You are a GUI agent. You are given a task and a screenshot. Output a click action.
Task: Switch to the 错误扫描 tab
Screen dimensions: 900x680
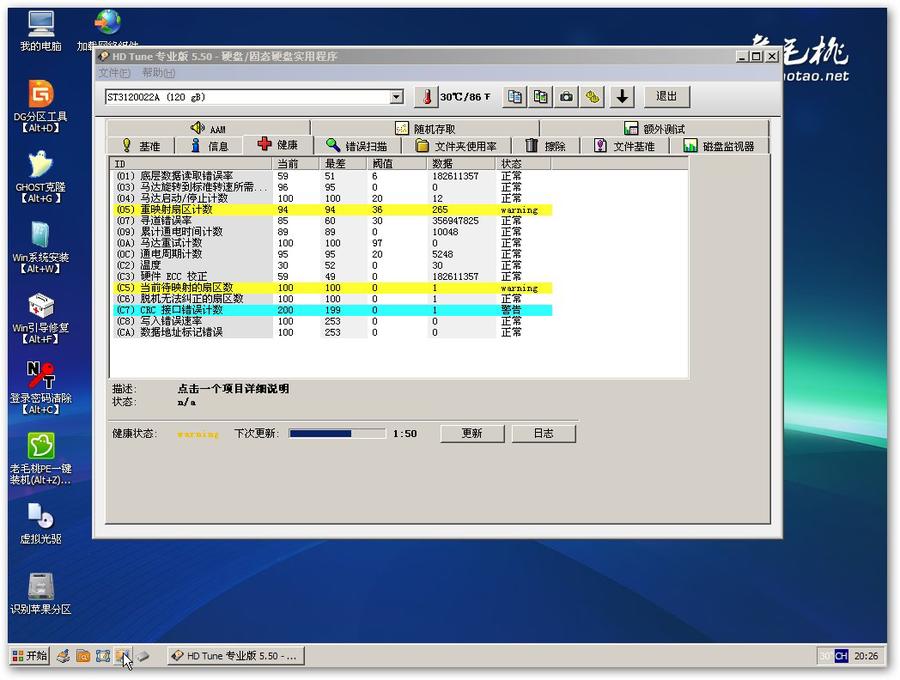click(356, 146)
